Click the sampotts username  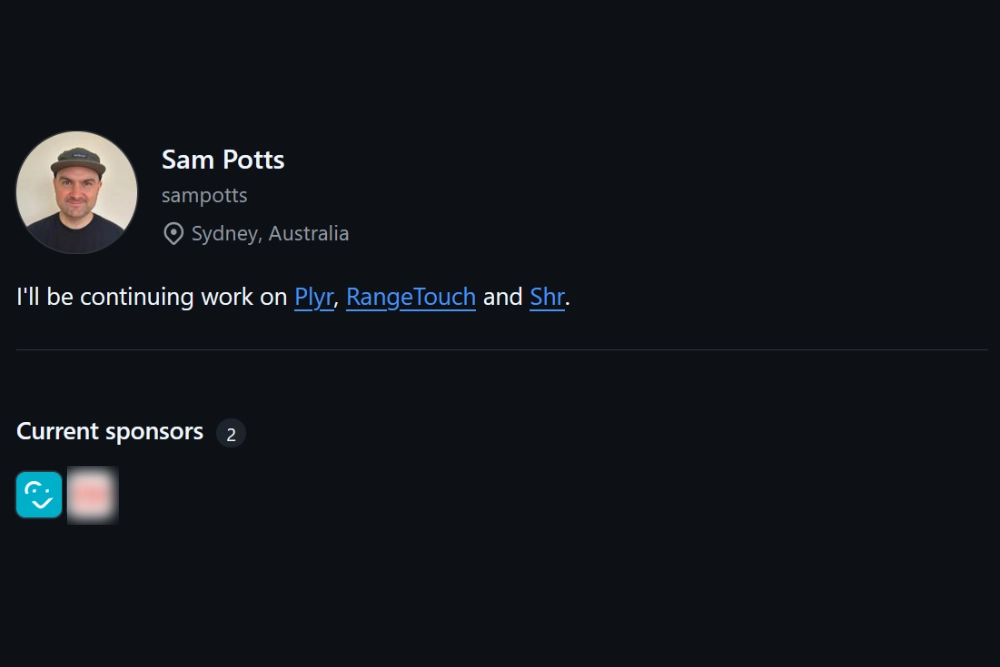coord(204,195)
